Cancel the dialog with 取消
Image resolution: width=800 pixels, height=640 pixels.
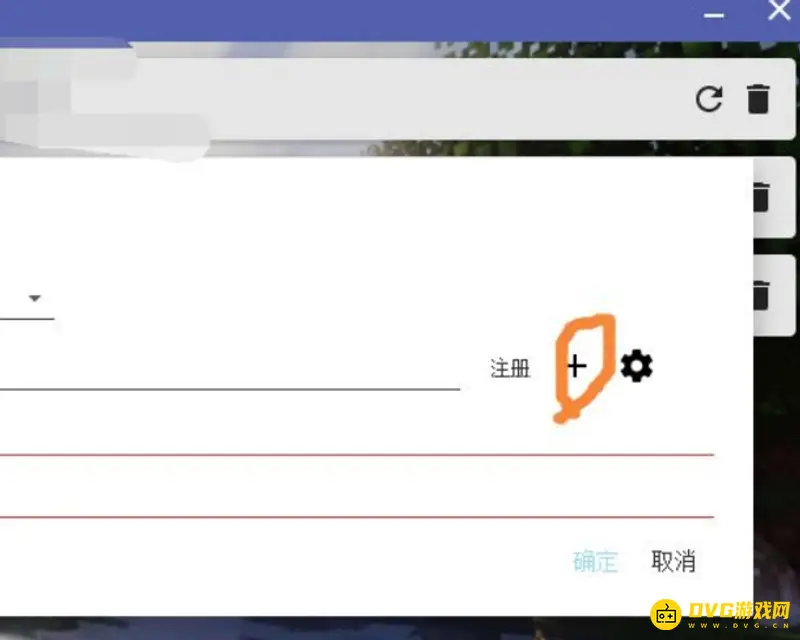673,561
